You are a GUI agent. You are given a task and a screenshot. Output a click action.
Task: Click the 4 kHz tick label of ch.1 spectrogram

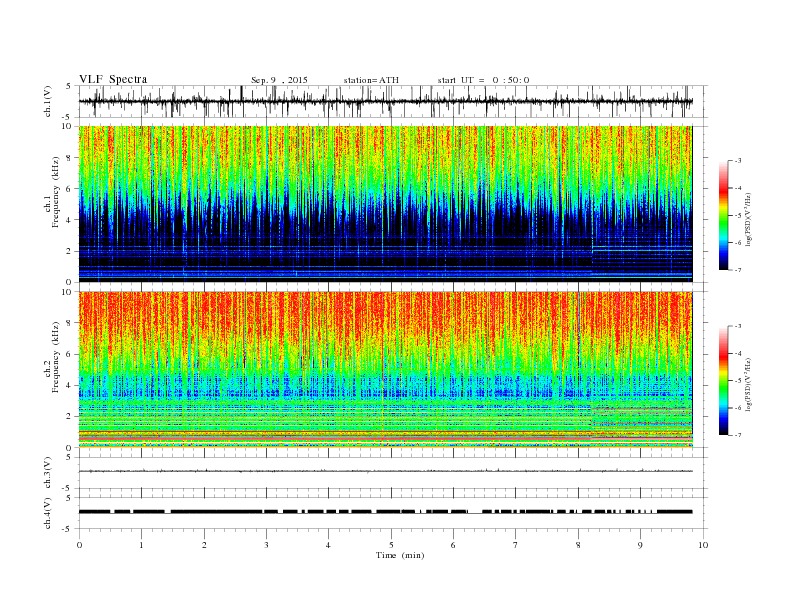click(x=69, y=220)
